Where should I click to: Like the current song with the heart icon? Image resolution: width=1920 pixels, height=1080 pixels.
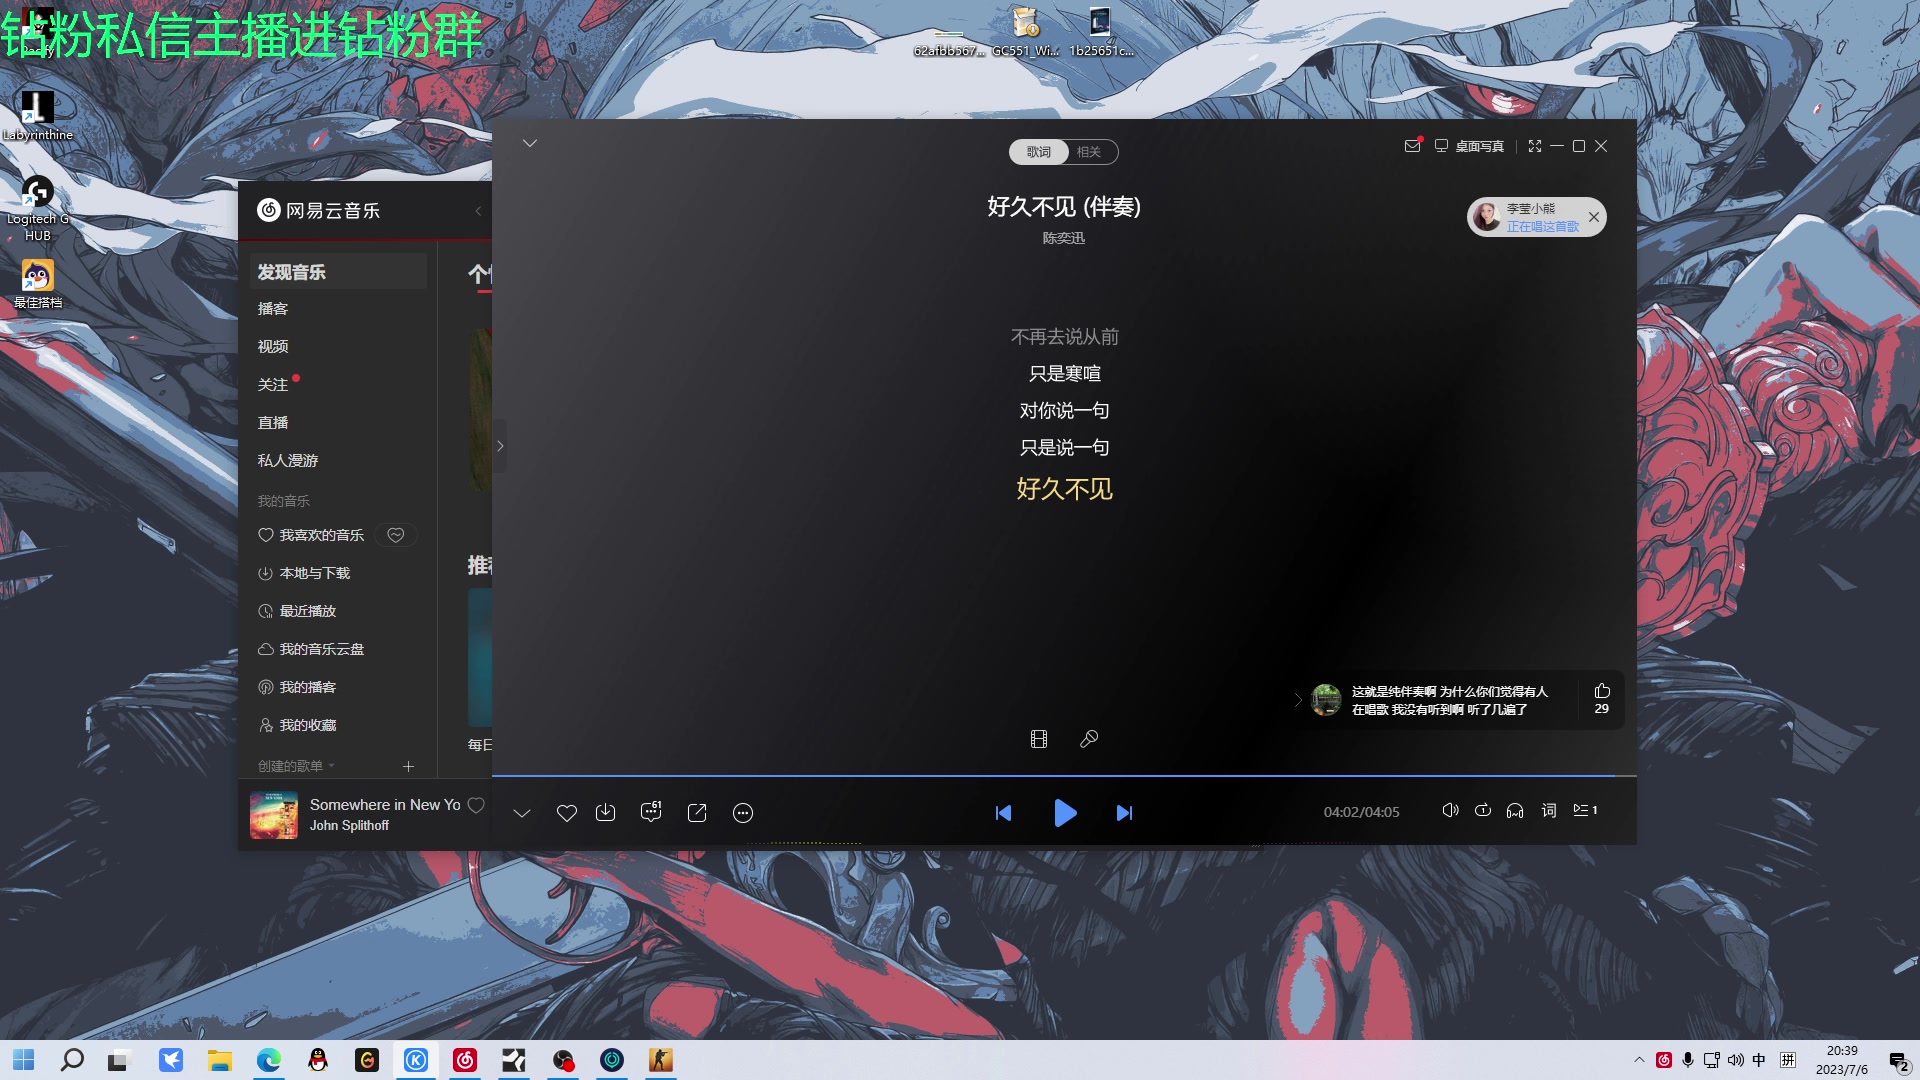(x=567, y=813)
